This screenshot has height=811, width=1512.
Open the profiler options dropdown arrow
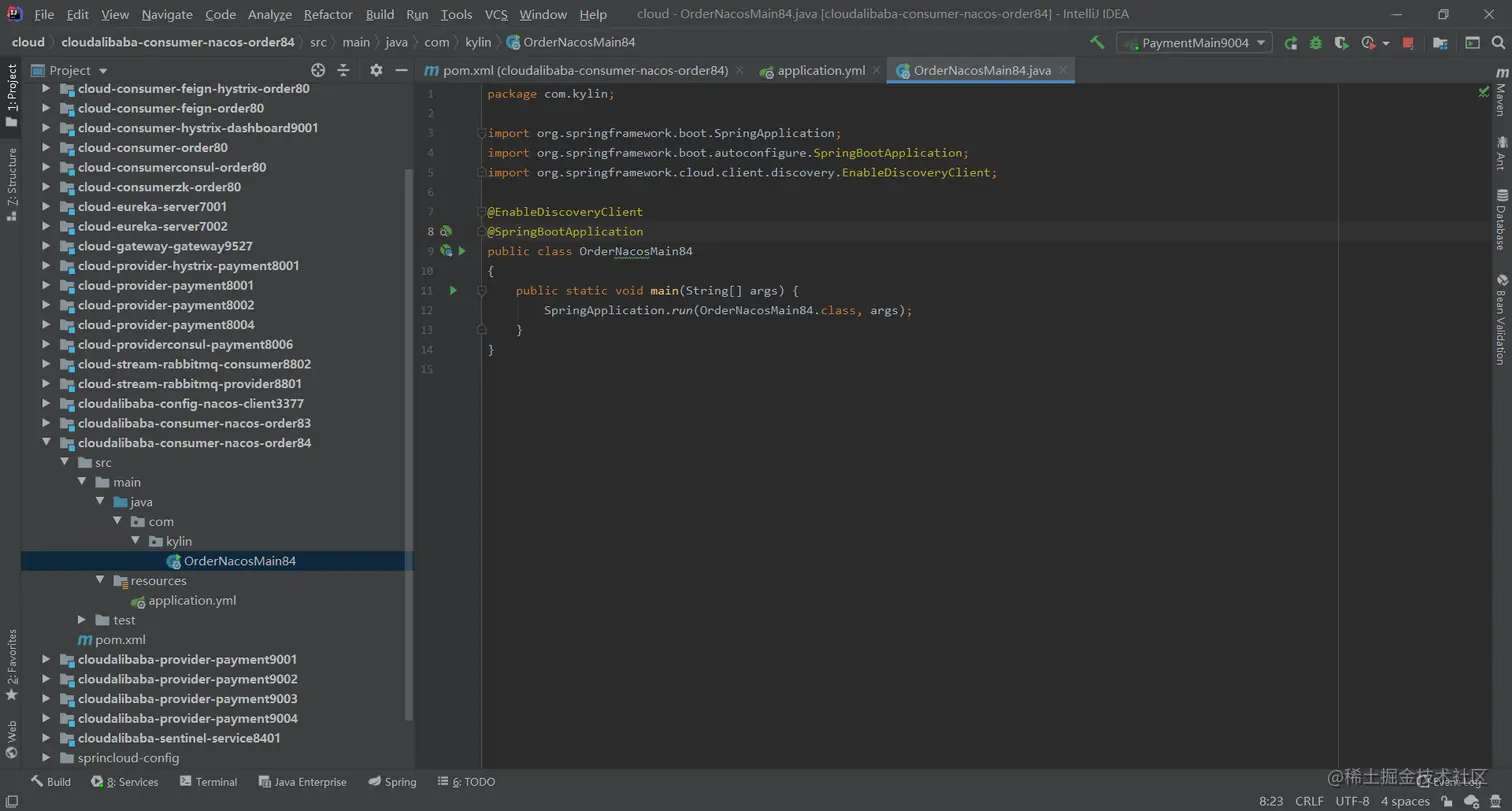pyautogui.click(x=1386, y=43)
